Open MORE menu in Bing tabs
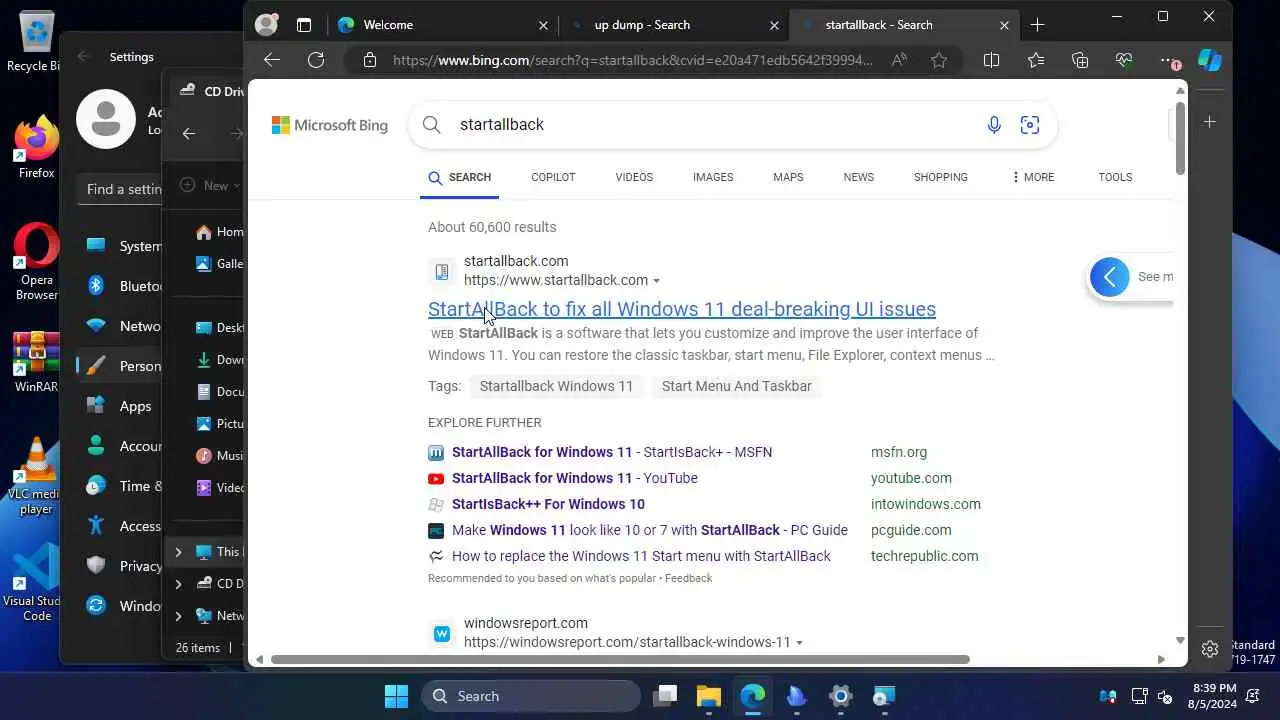The width and height of the screenshot is (1280, 720). (x=1032, y=177)
